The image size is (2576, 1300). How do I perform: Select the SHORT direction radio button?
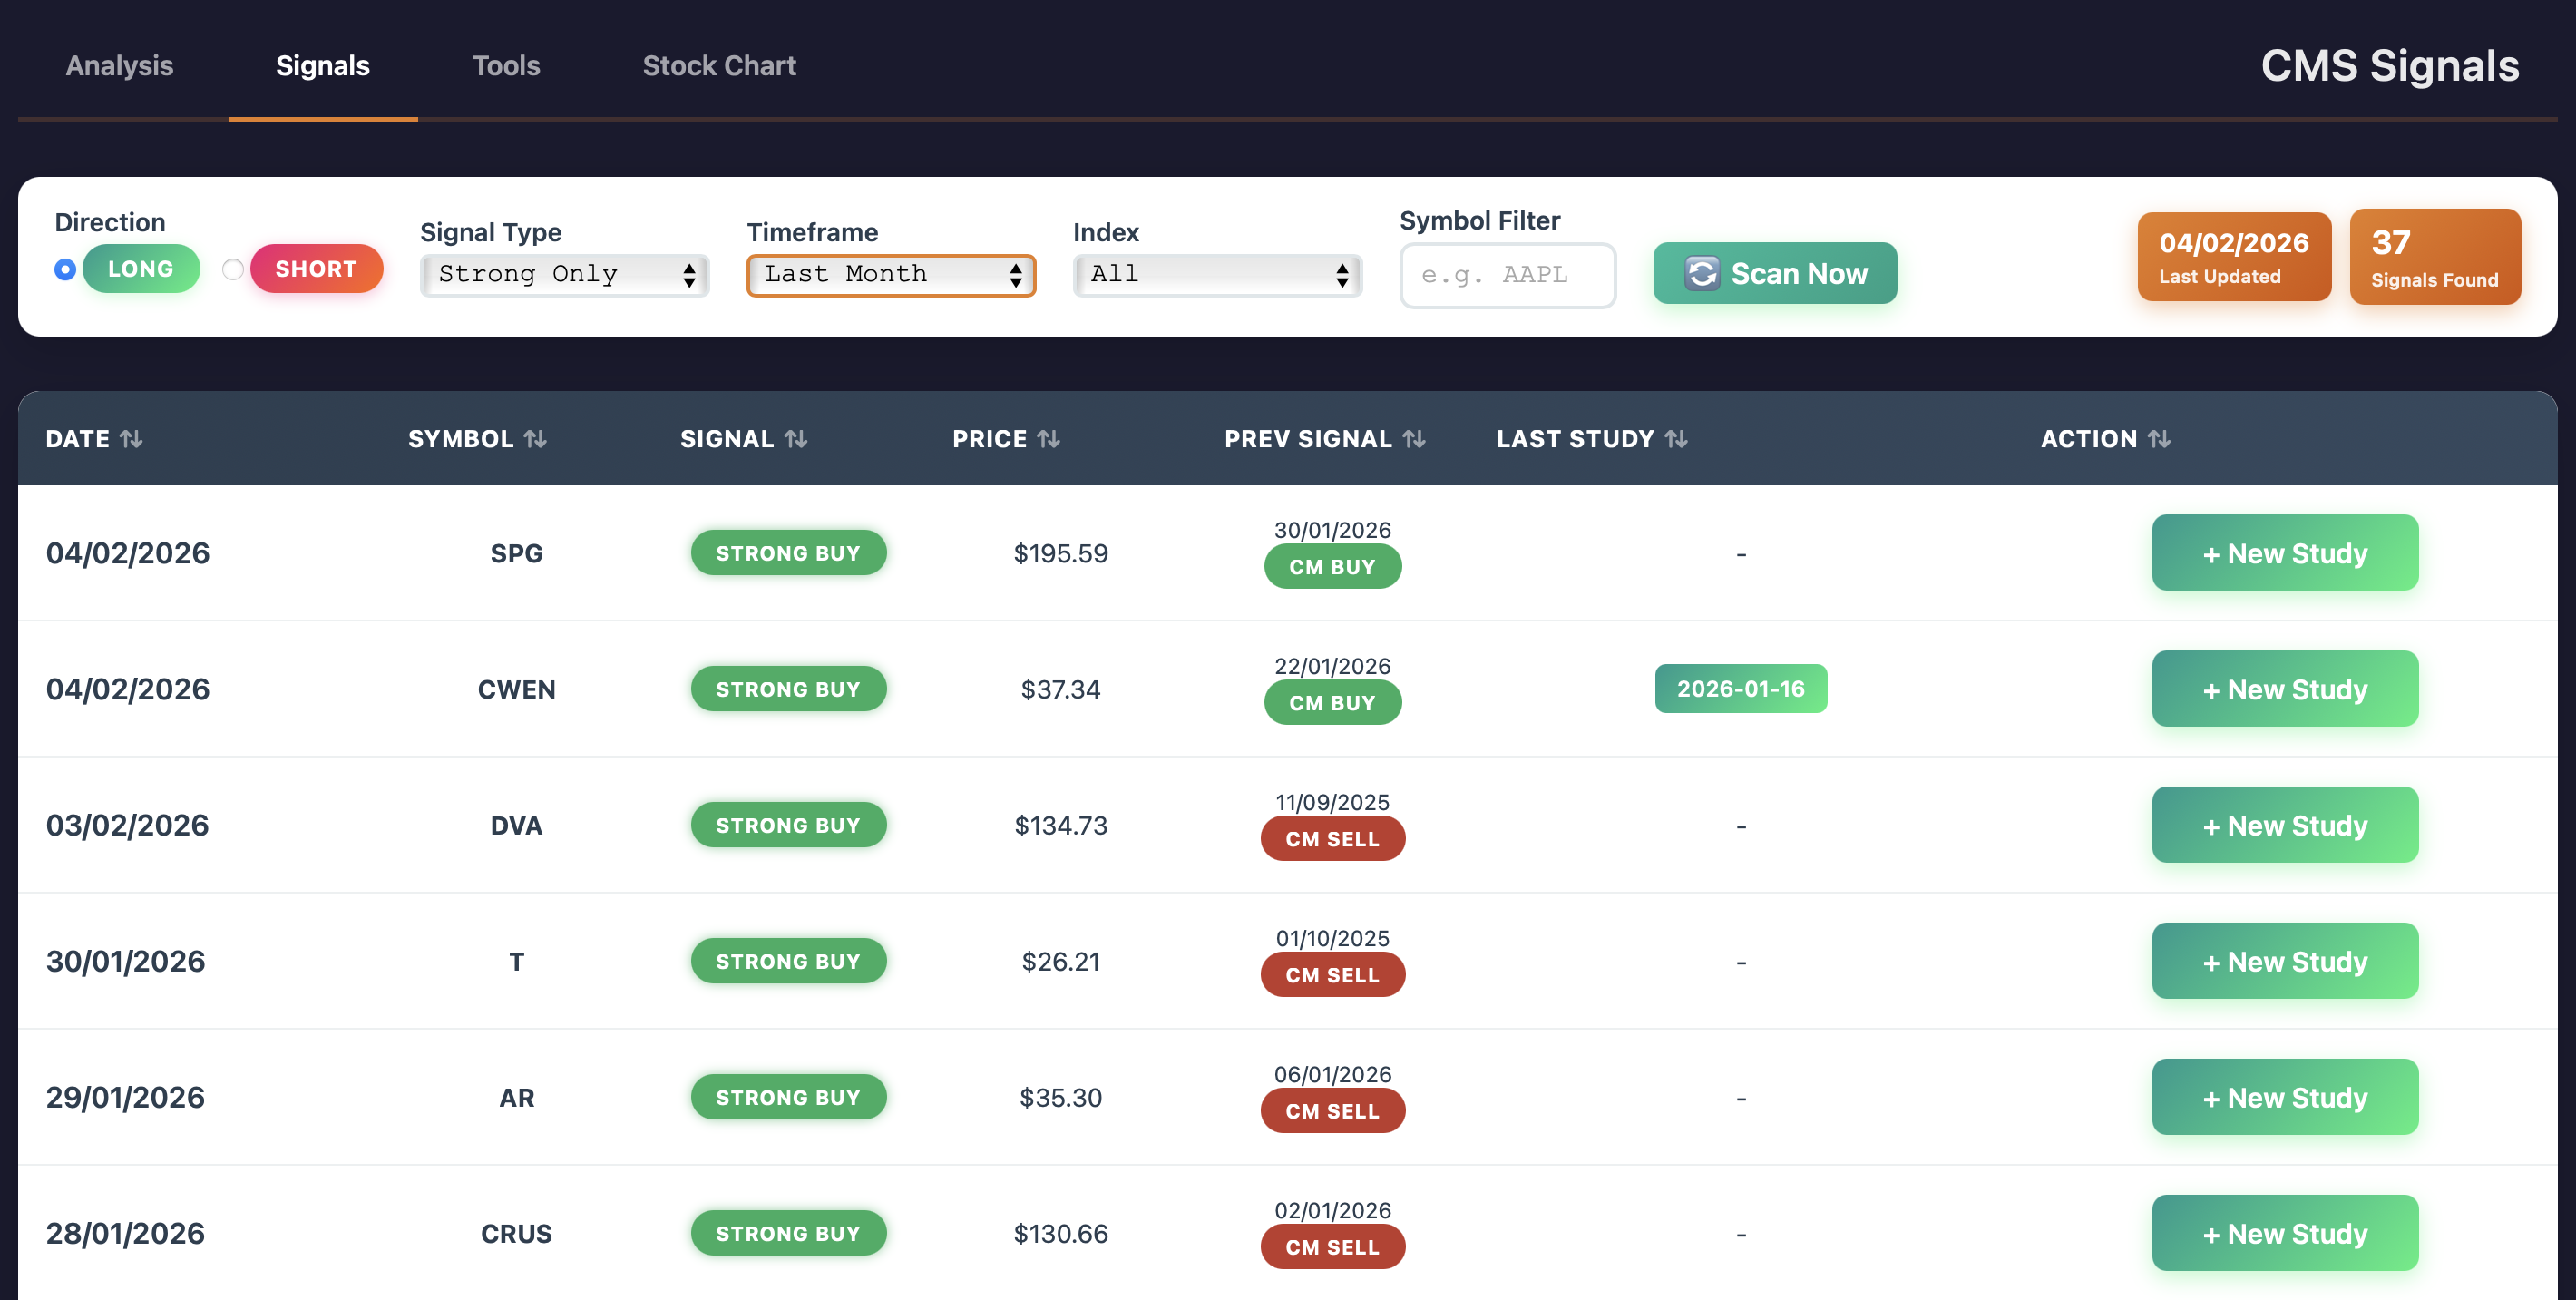233,269
